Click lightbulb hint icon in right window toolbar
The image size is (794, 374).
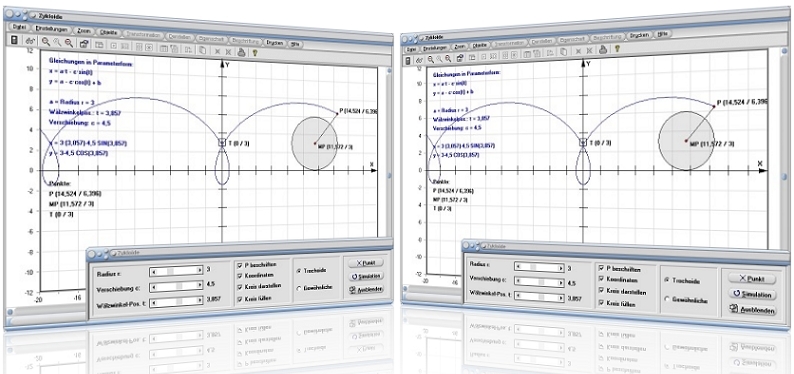pos(617,50)
